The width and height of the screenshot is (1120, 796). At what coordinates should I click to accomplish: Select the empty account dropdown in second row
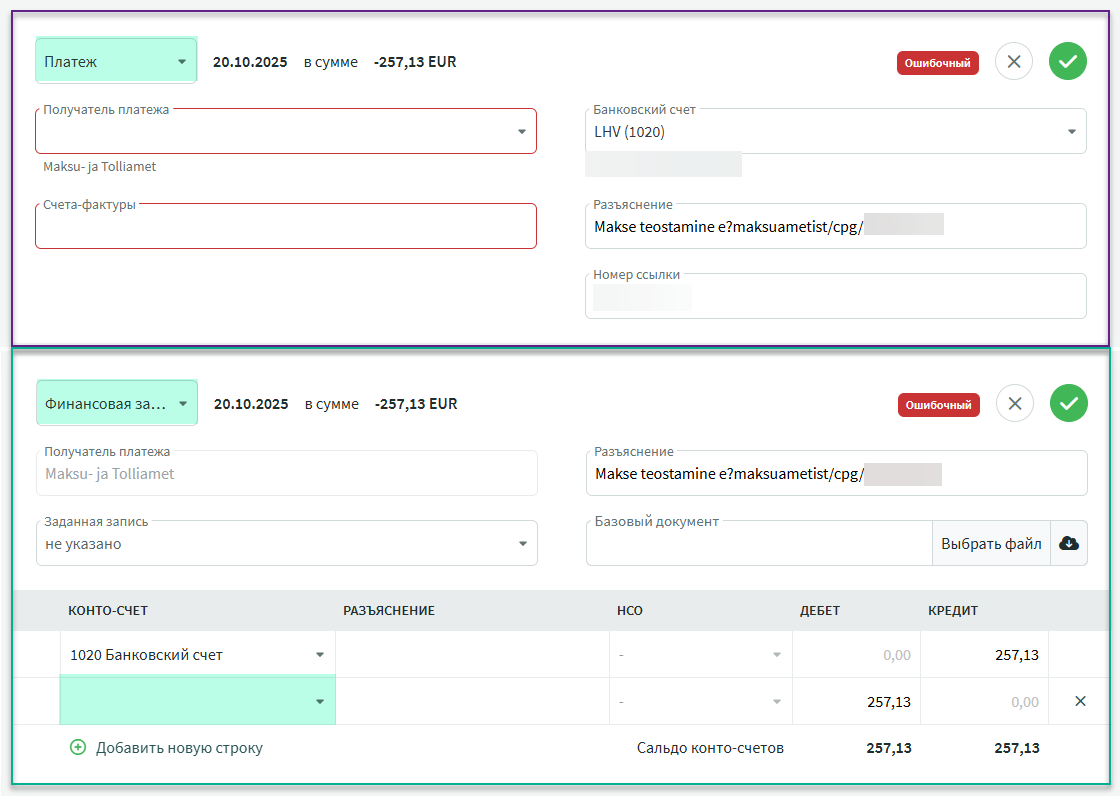pyautogui.click(x=198, y=701)
